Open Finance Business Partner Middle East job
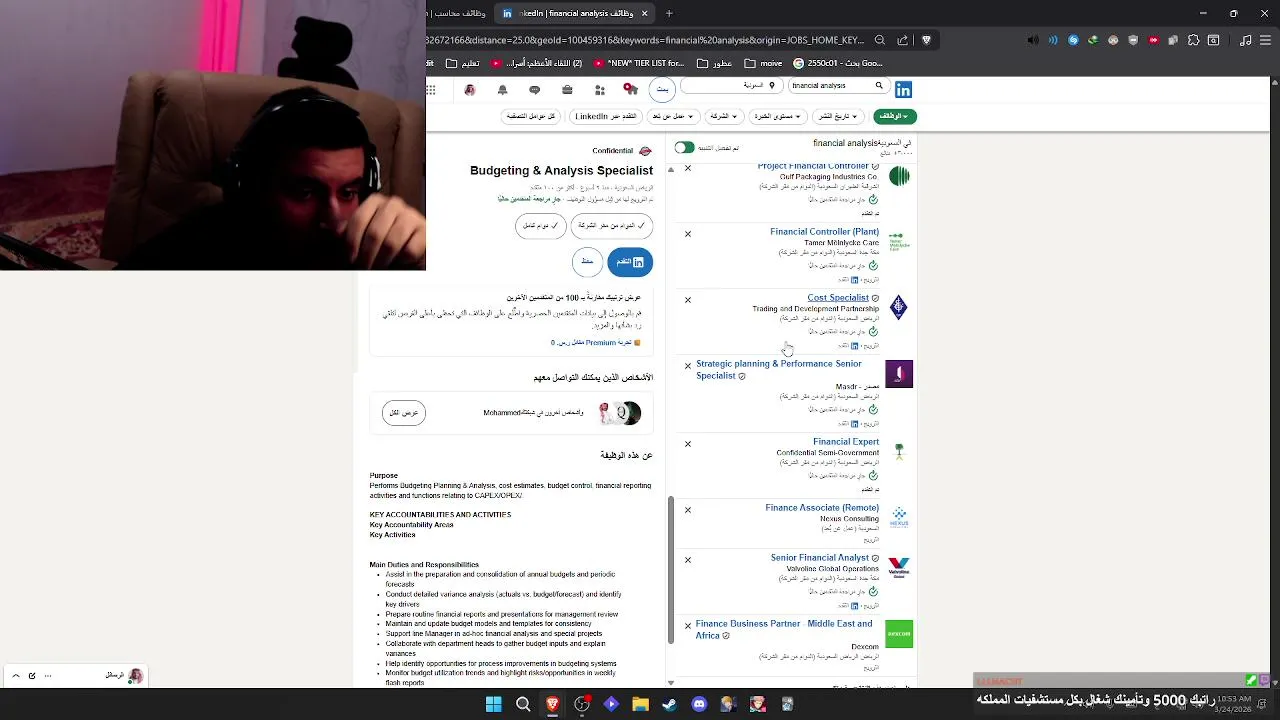 point(784,629)
